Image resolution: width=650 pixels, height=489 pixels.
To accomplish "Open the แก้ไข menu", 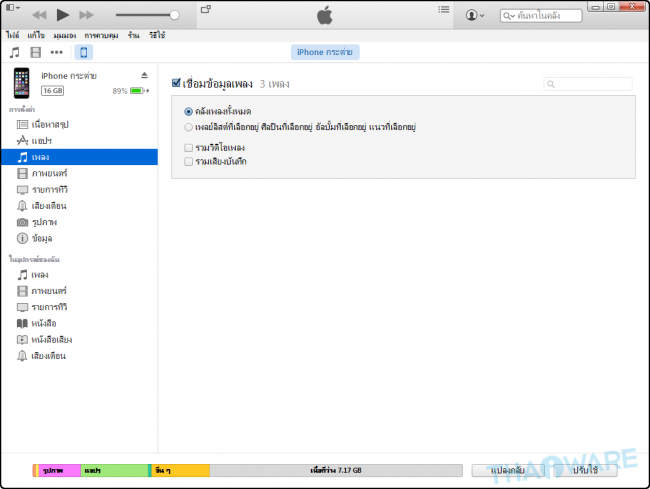I will pos(36,35).
